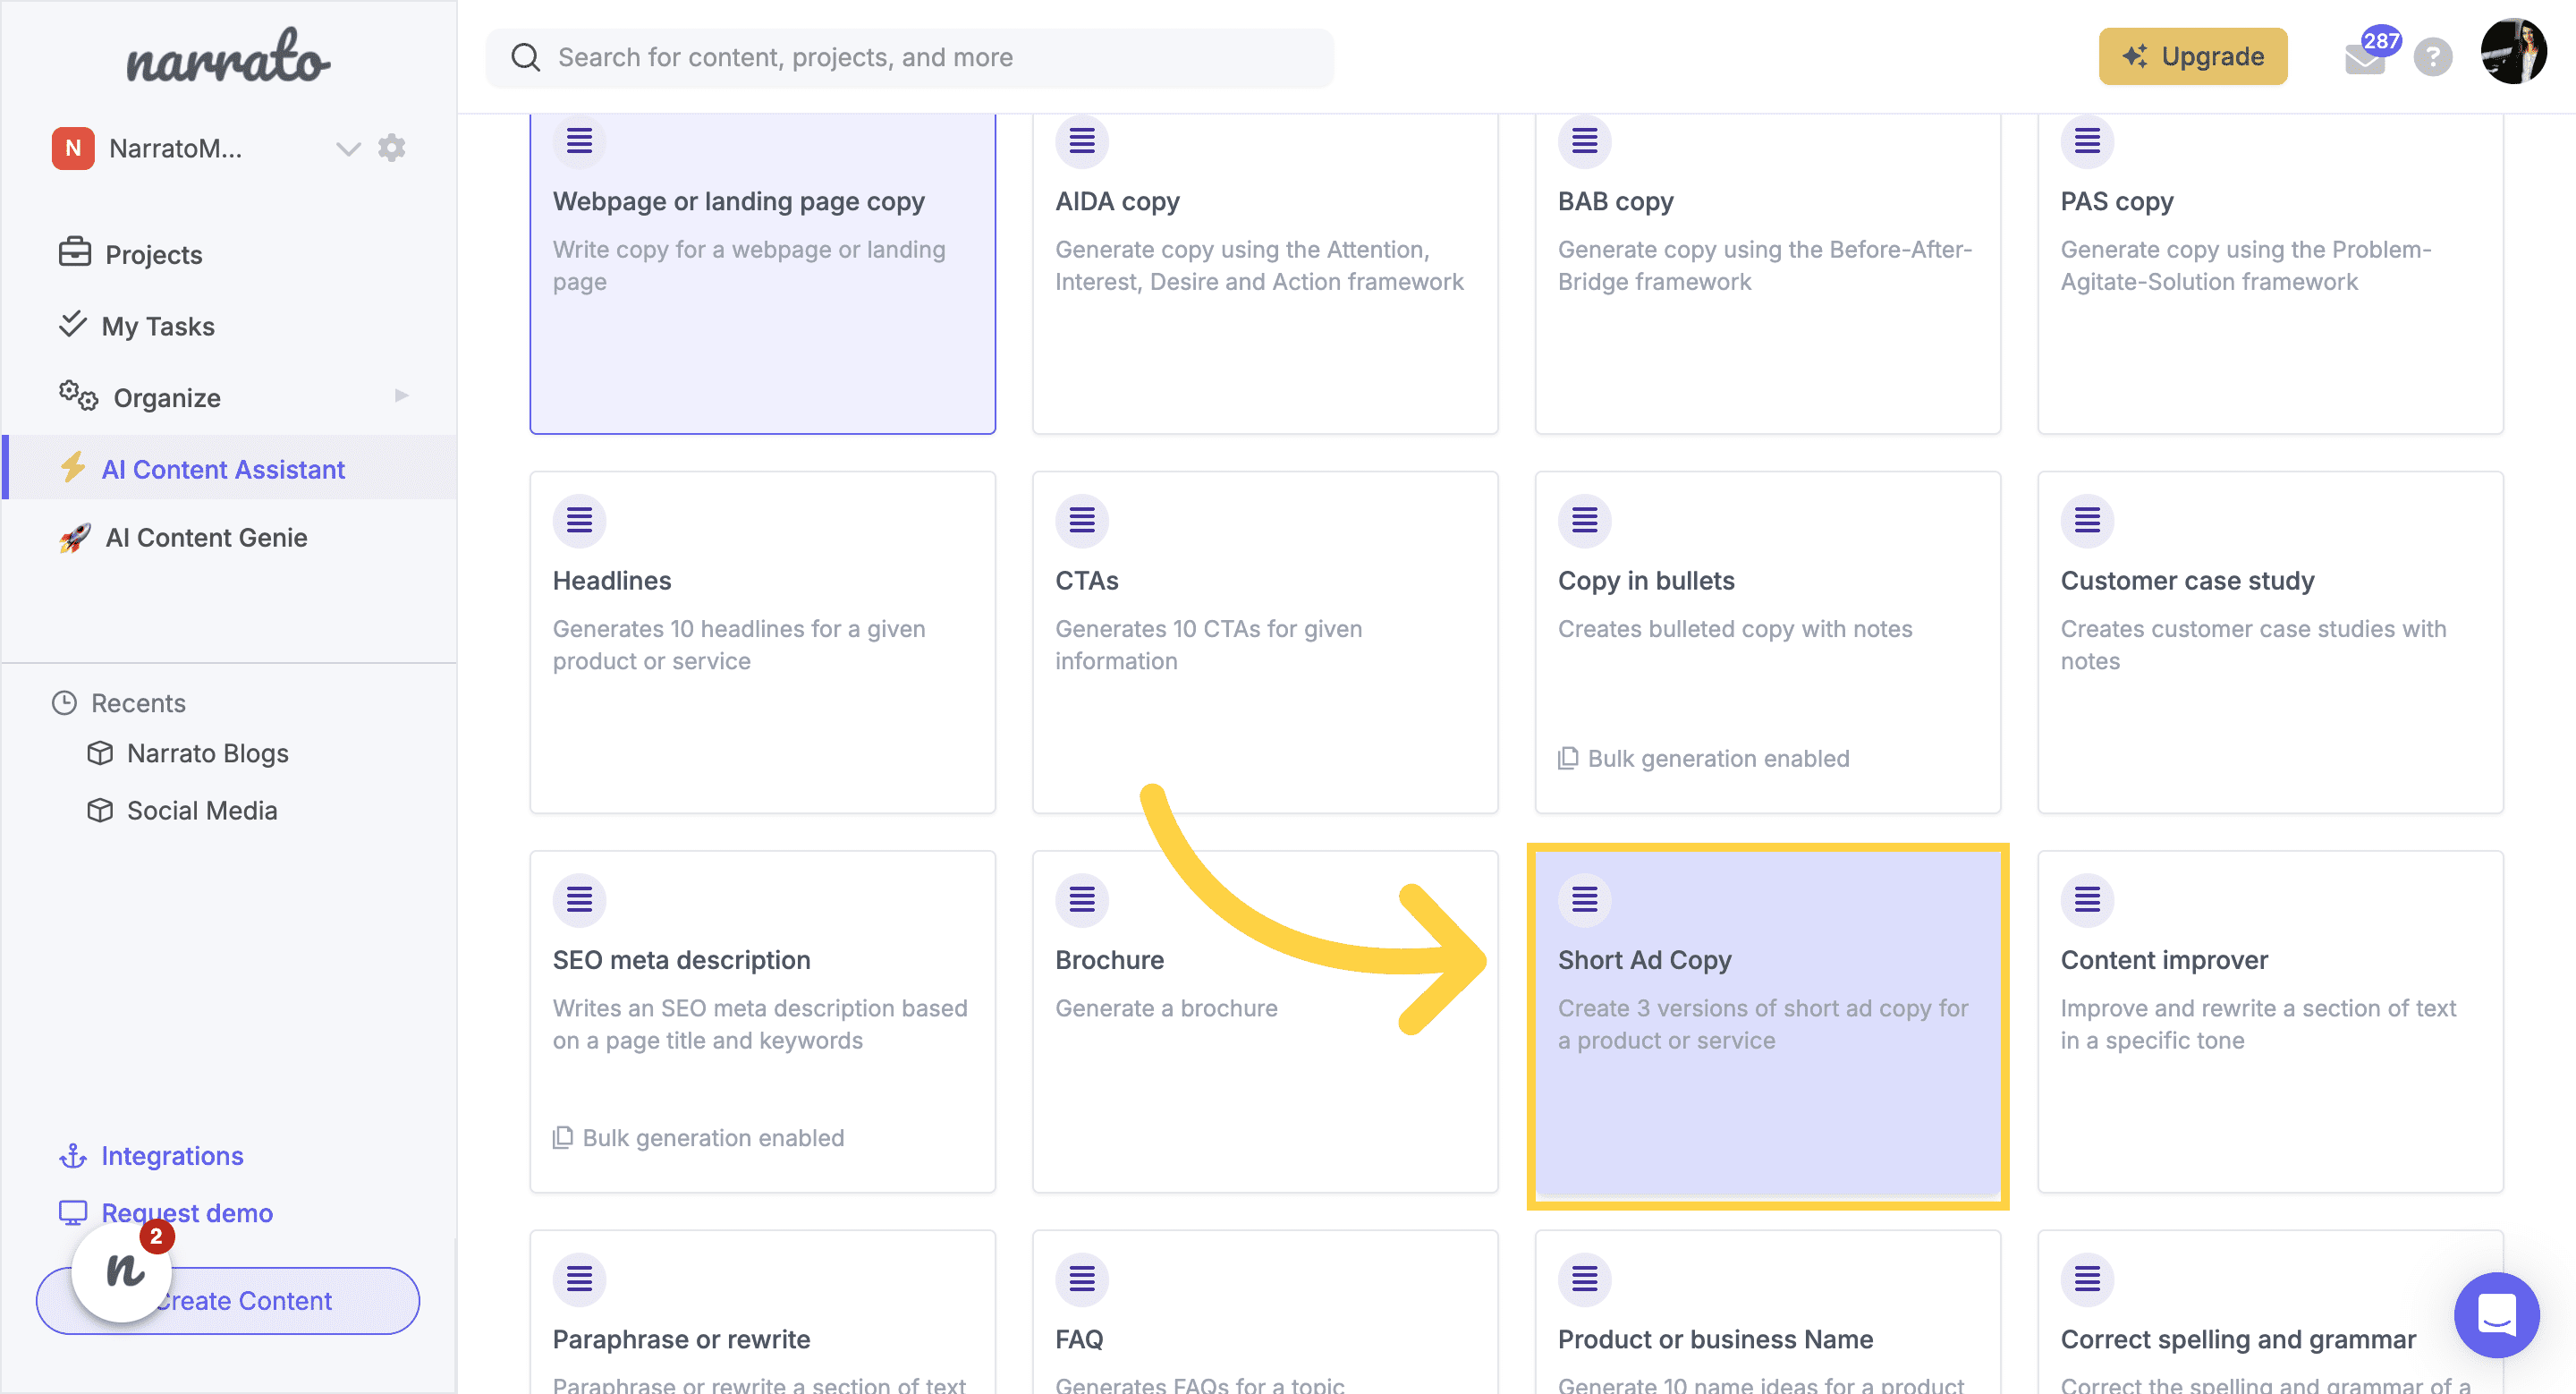Viewport: 2576px width, 1394px height.
Task: Click the Customer case study card icon
Action: (x=2087, y=520)
